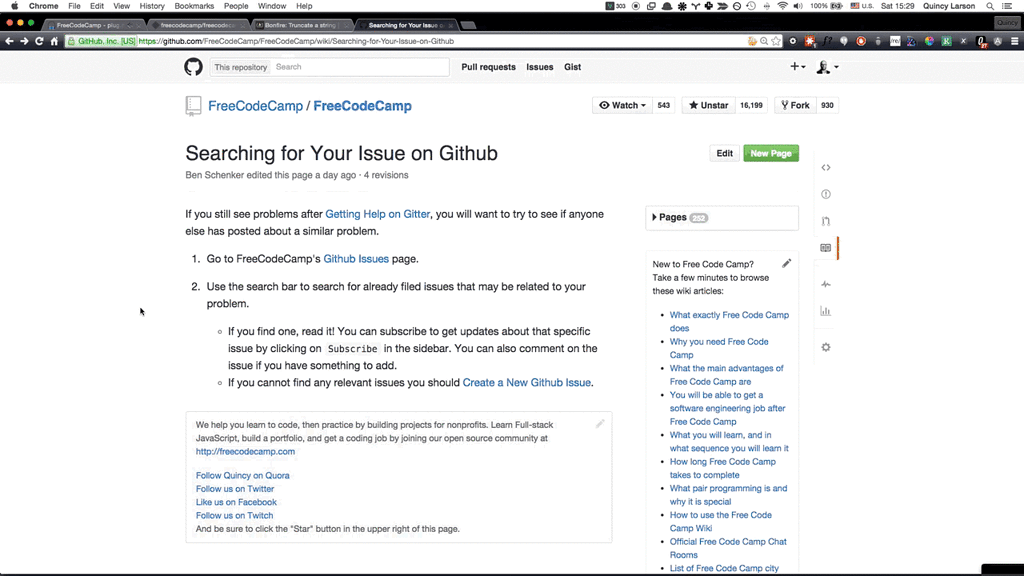The height and width of the screenshot is (576, 1024).
Task: Open the Bookmarks menu in the menu bar
Action: pyautogui.click(x=194, y=5)
